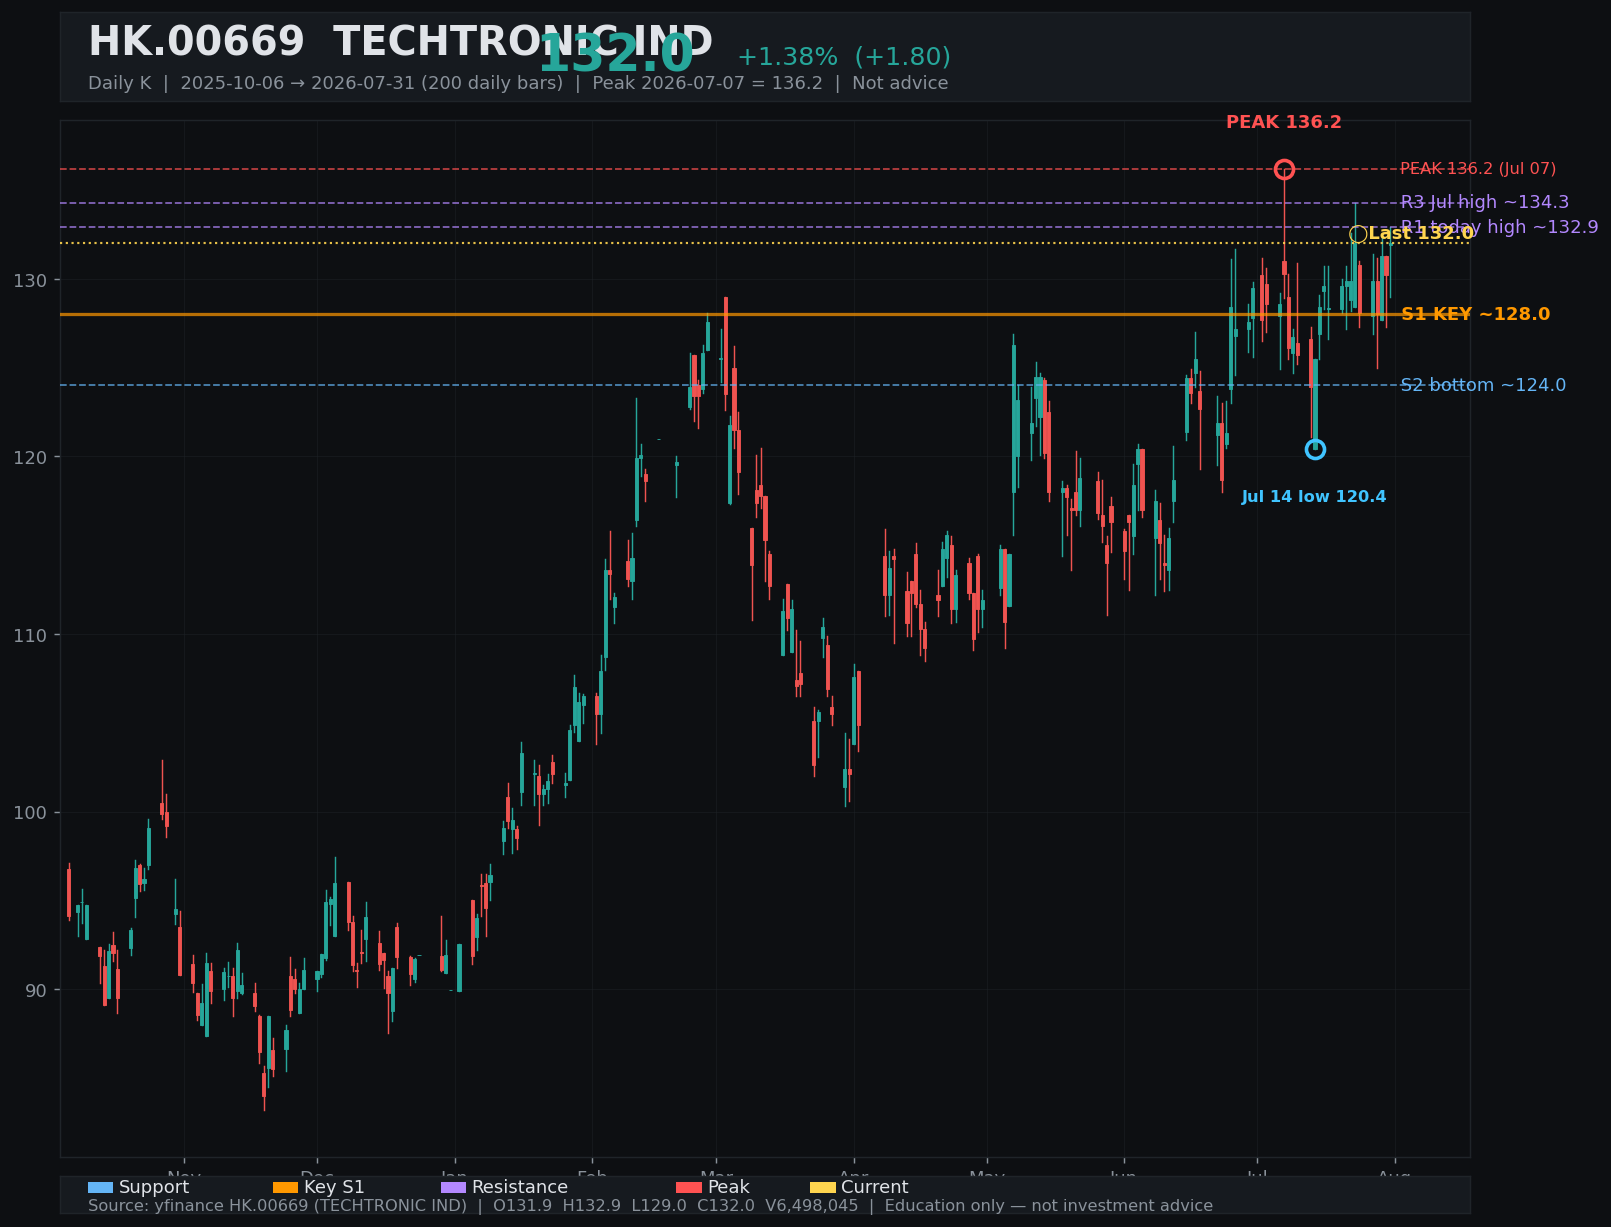Click the 100 label on the price axis

pyautogui.click(x=29, y=812)
